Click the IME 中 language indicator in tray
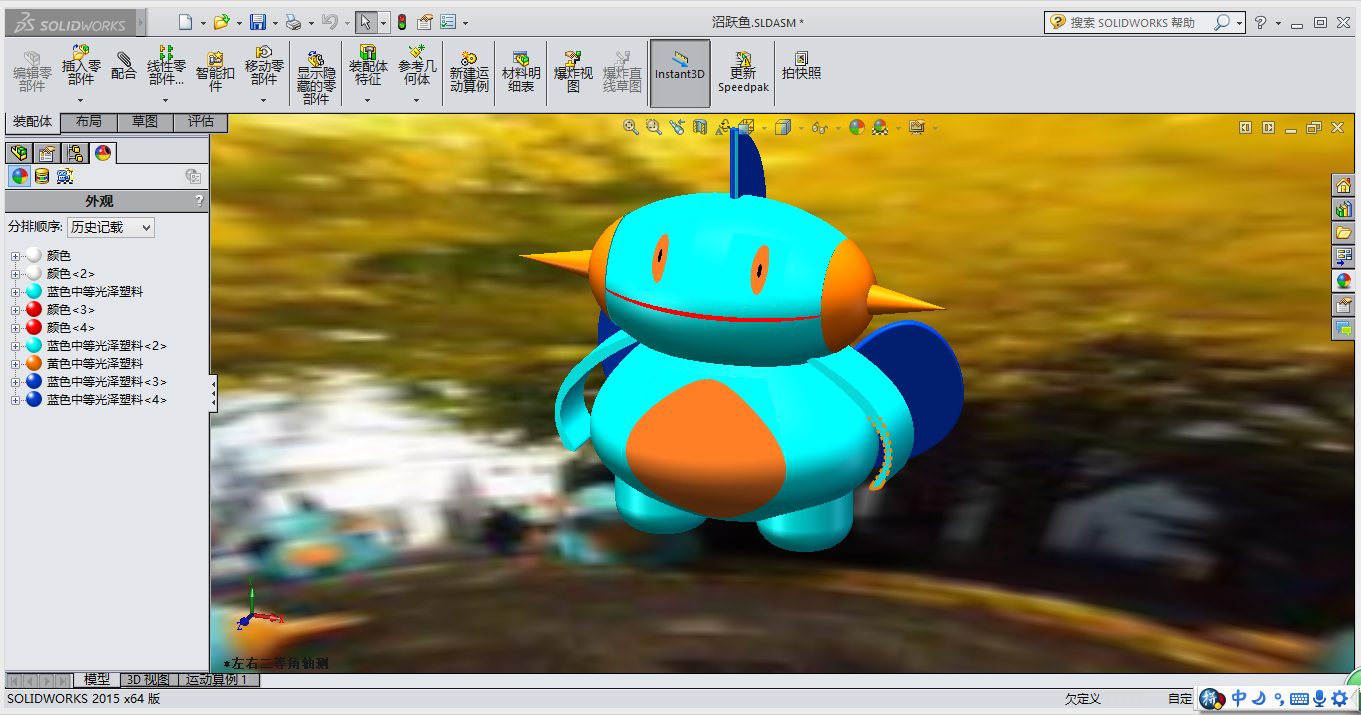The width and height of the screenshot is (1361, 715). [1239, 699]
